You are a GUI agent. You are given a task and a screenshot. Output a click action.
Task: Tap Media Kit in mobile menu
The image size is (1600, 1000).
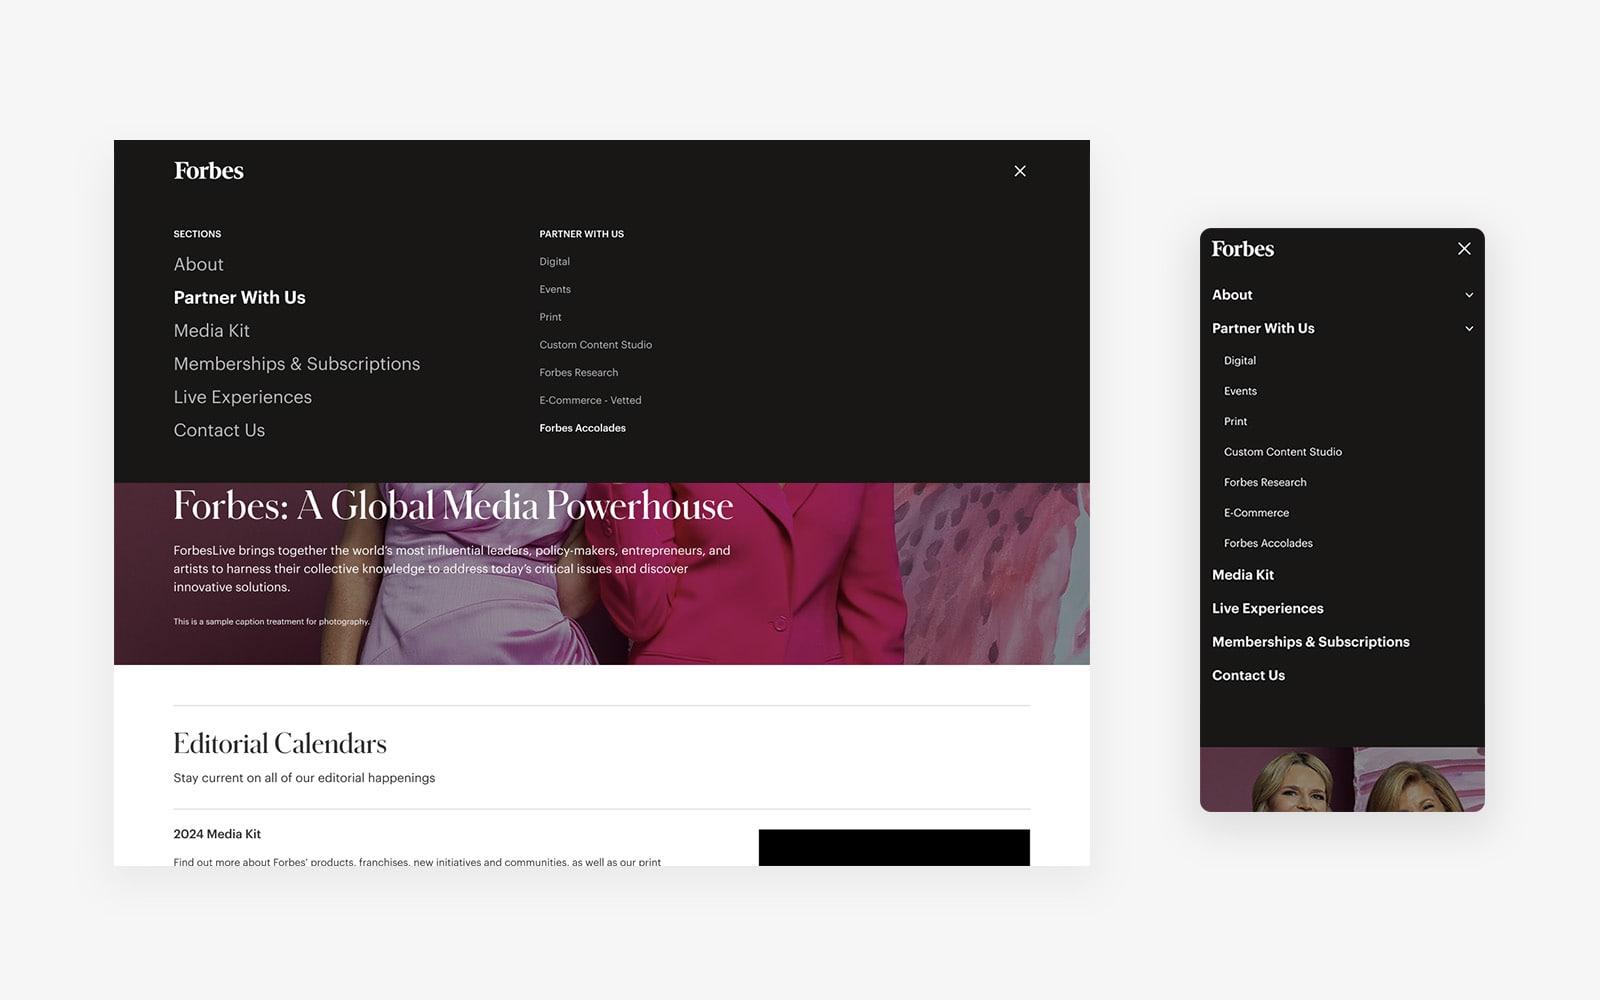(1242, 575)
